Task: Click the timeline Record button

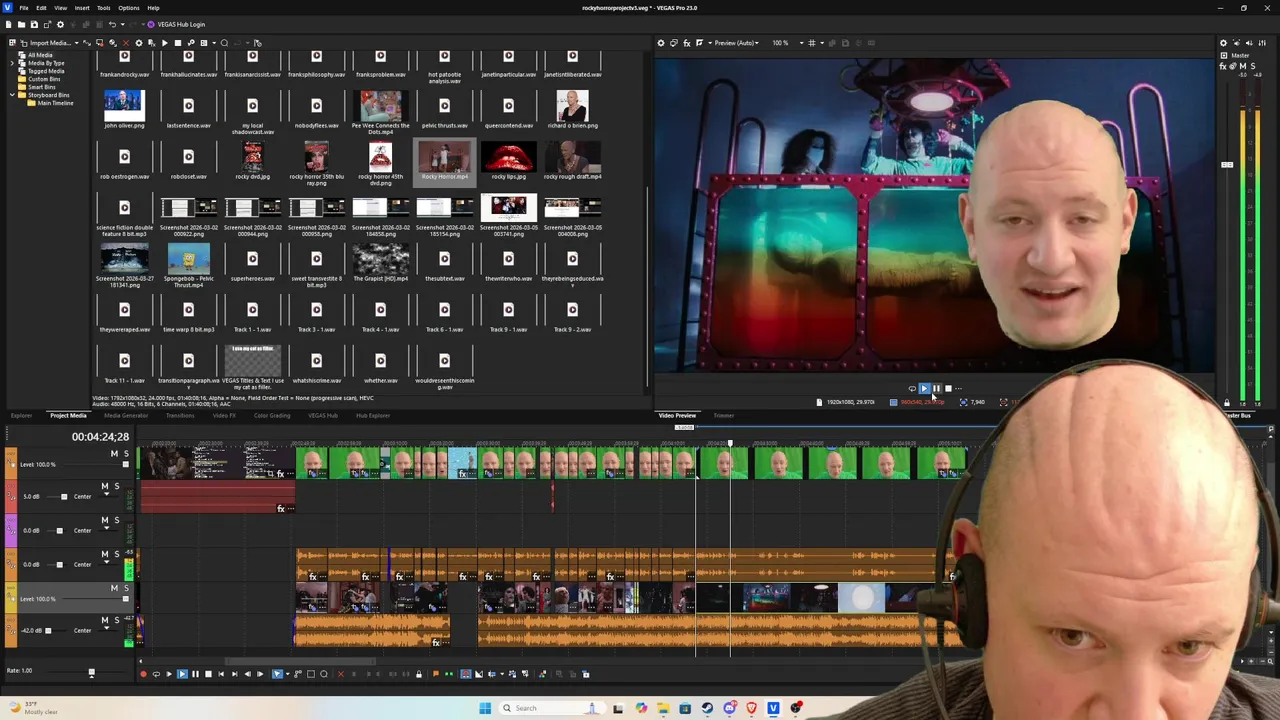Action: [143, 674]
